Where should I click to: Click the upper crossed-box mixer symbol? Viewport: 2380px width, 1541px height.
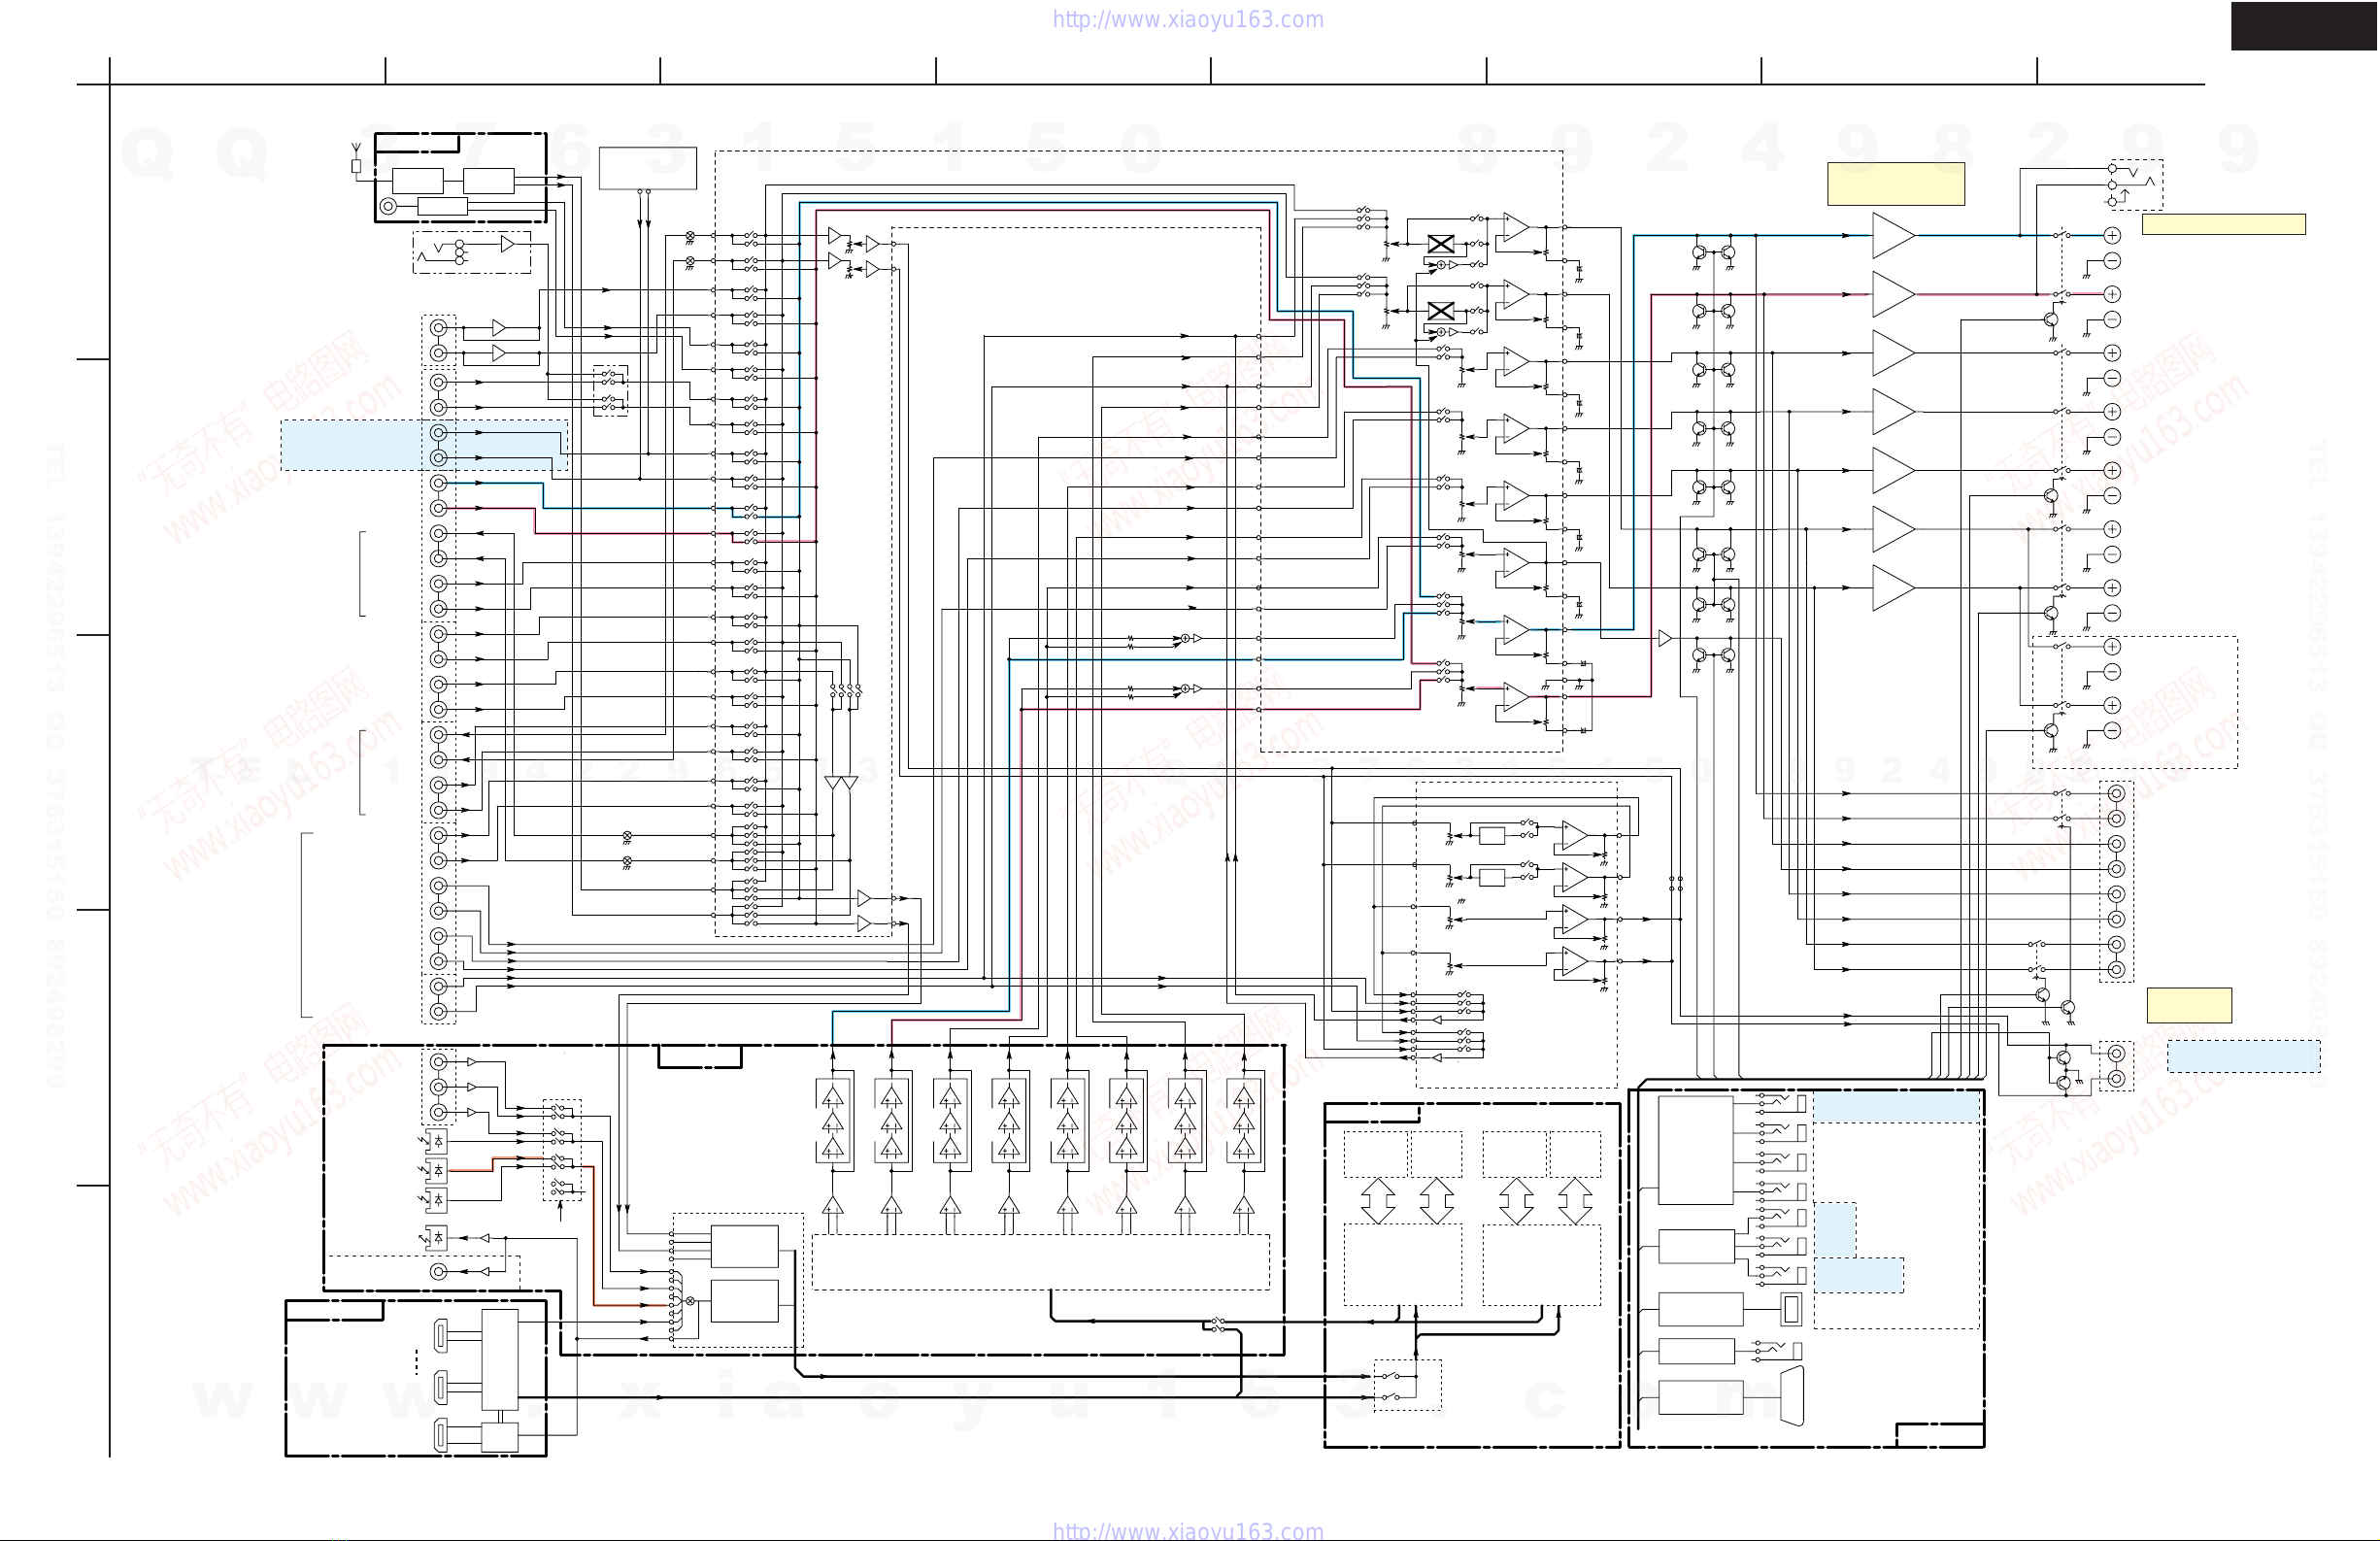1440,244
